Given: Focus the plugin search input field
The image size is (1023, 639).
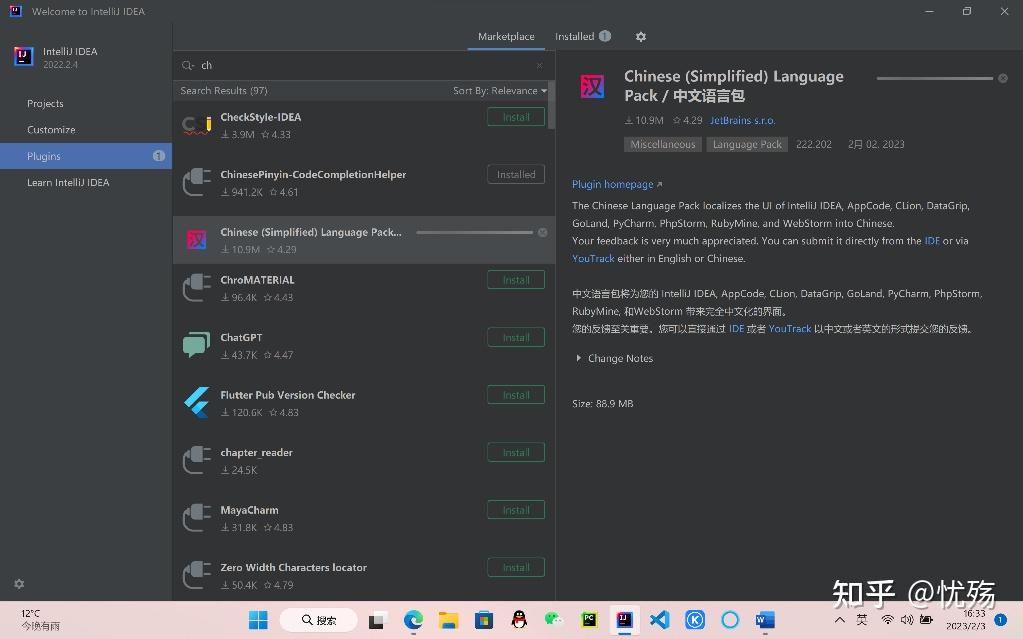Looking at the screenshot, I should pos(365,65).
